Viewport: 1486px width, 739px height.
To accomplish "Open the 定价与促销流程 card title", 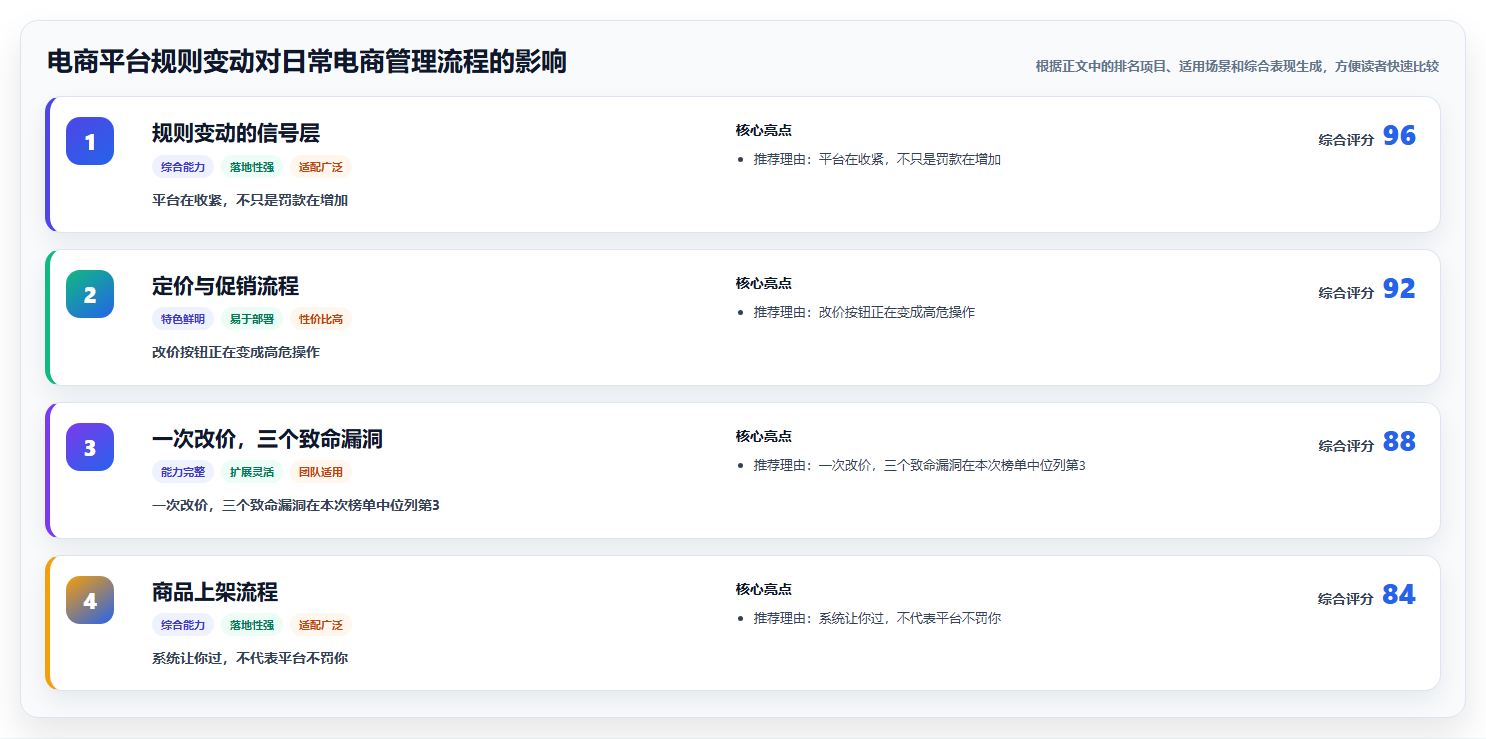I will coord(225,286).
